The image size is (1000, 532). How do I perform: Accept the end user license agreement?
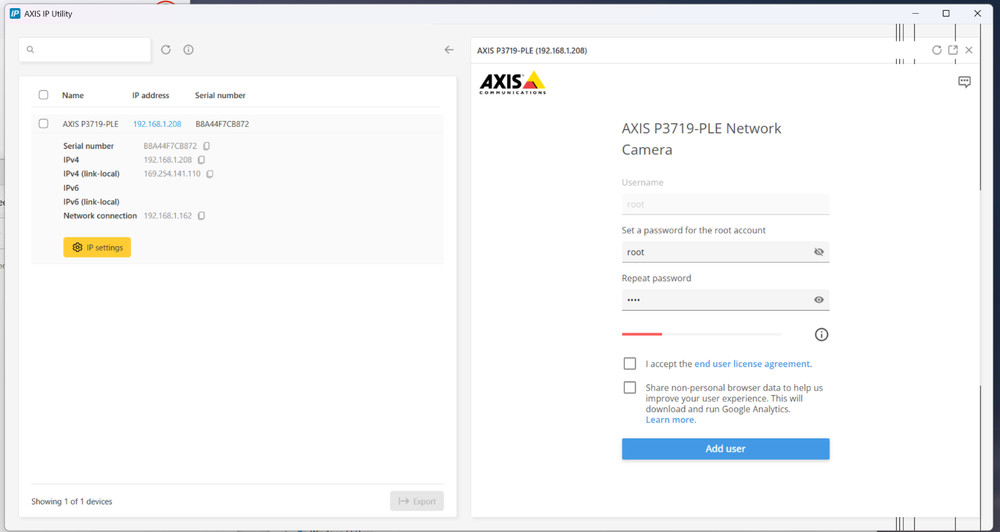629,364
